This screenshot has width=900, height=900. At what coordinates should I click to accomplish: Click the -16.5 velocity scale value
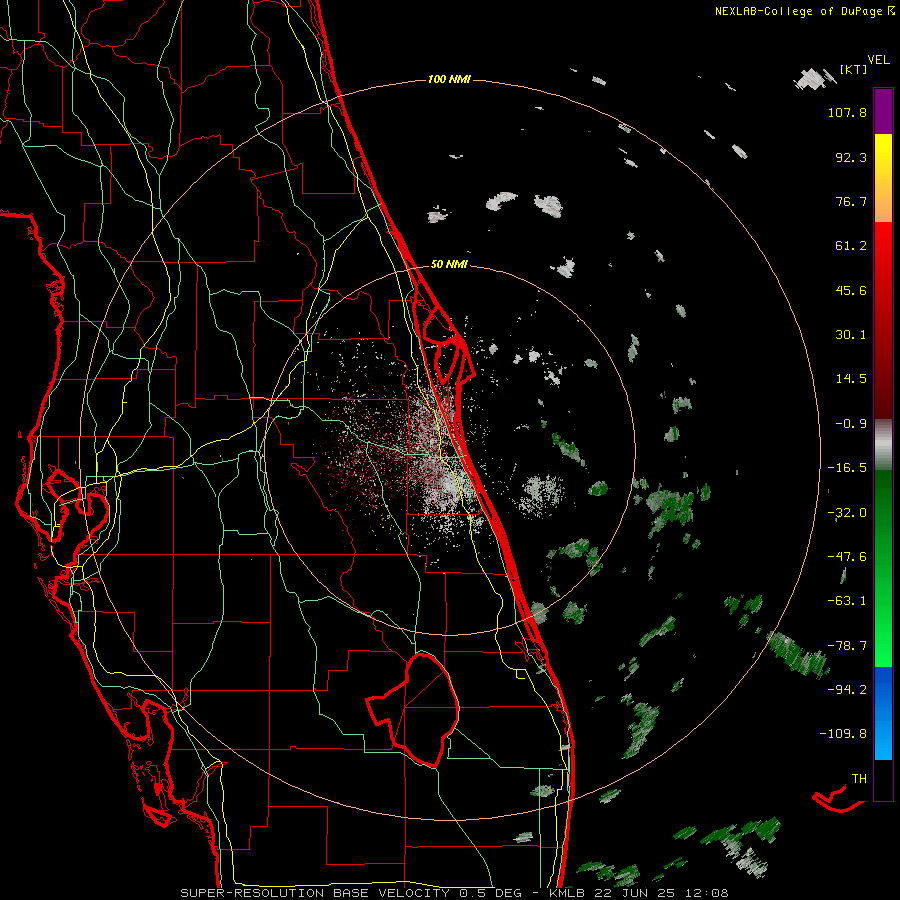[847, 468]
